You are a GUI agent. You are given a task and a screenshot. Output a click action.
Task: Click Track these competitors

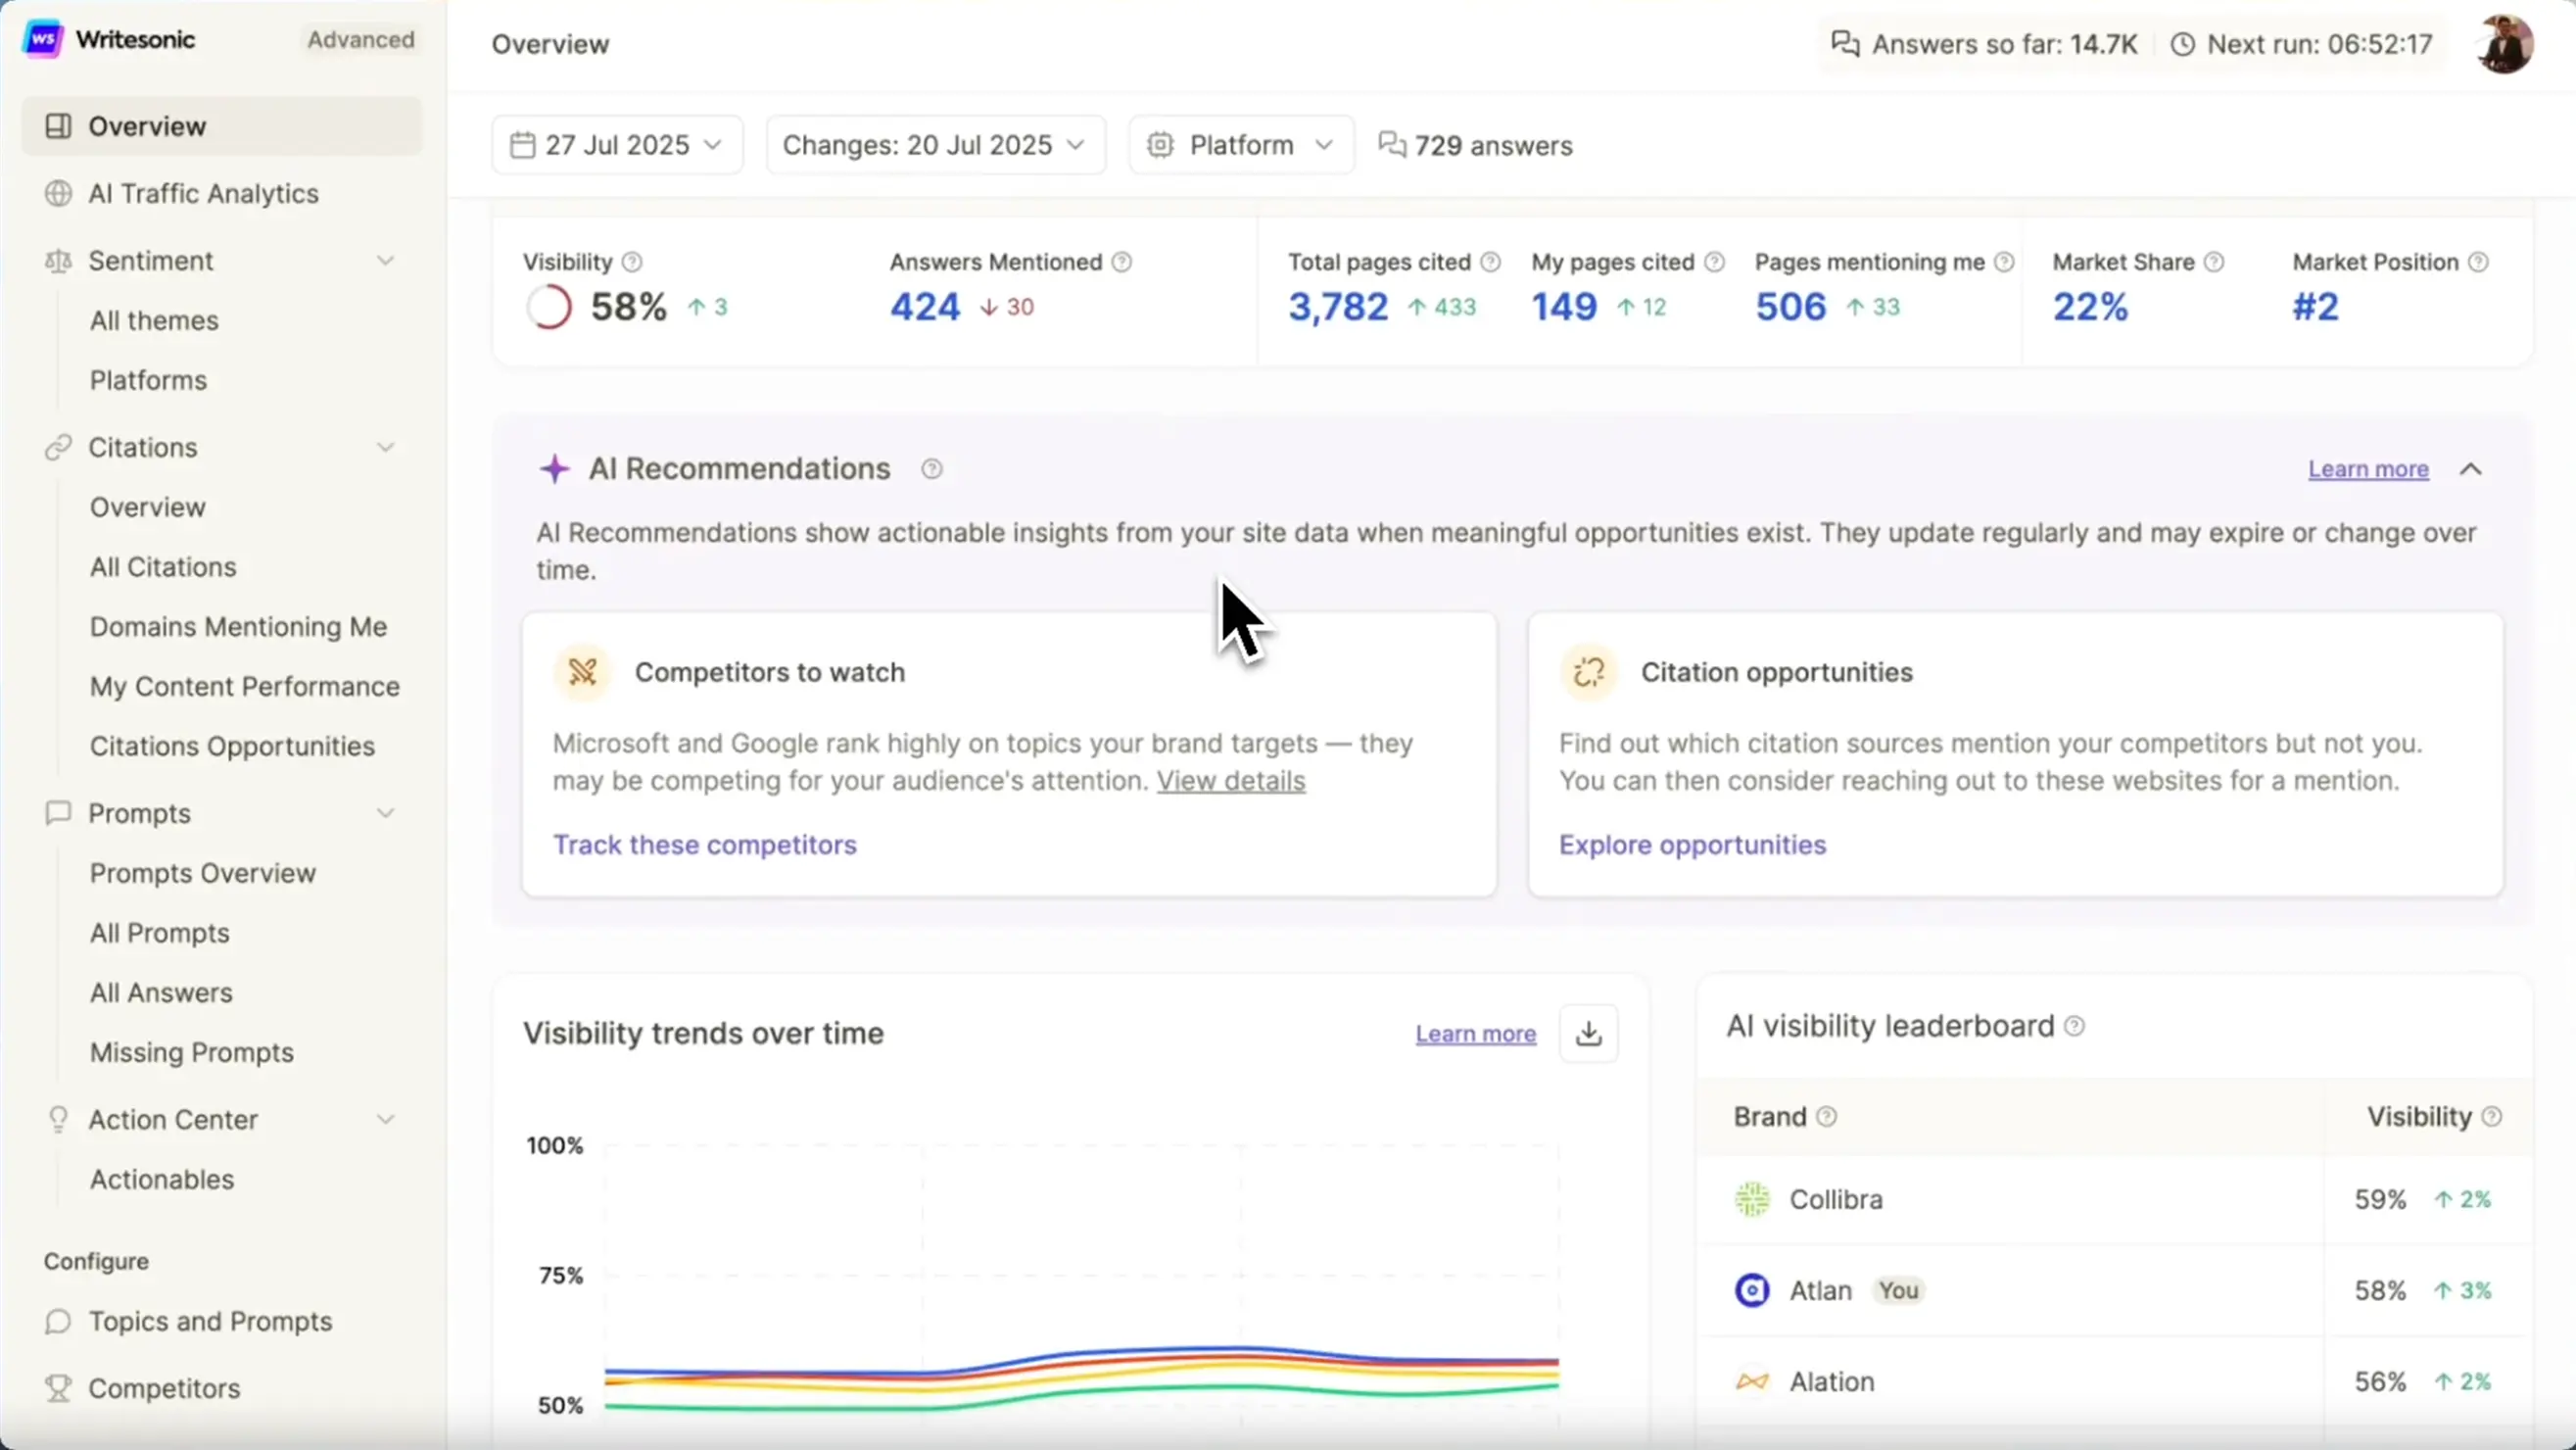(705, 845)
